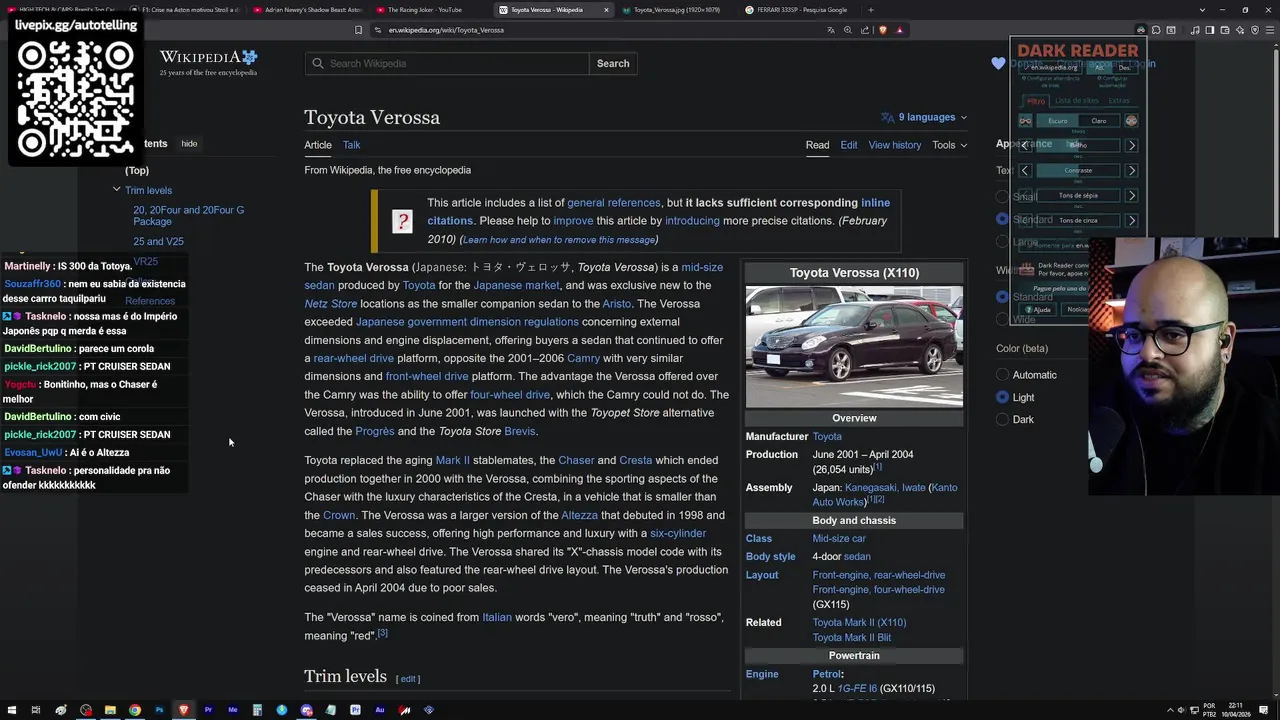Click the Brave Shields lion icon

pyautogui.click(x=883, y=30)
